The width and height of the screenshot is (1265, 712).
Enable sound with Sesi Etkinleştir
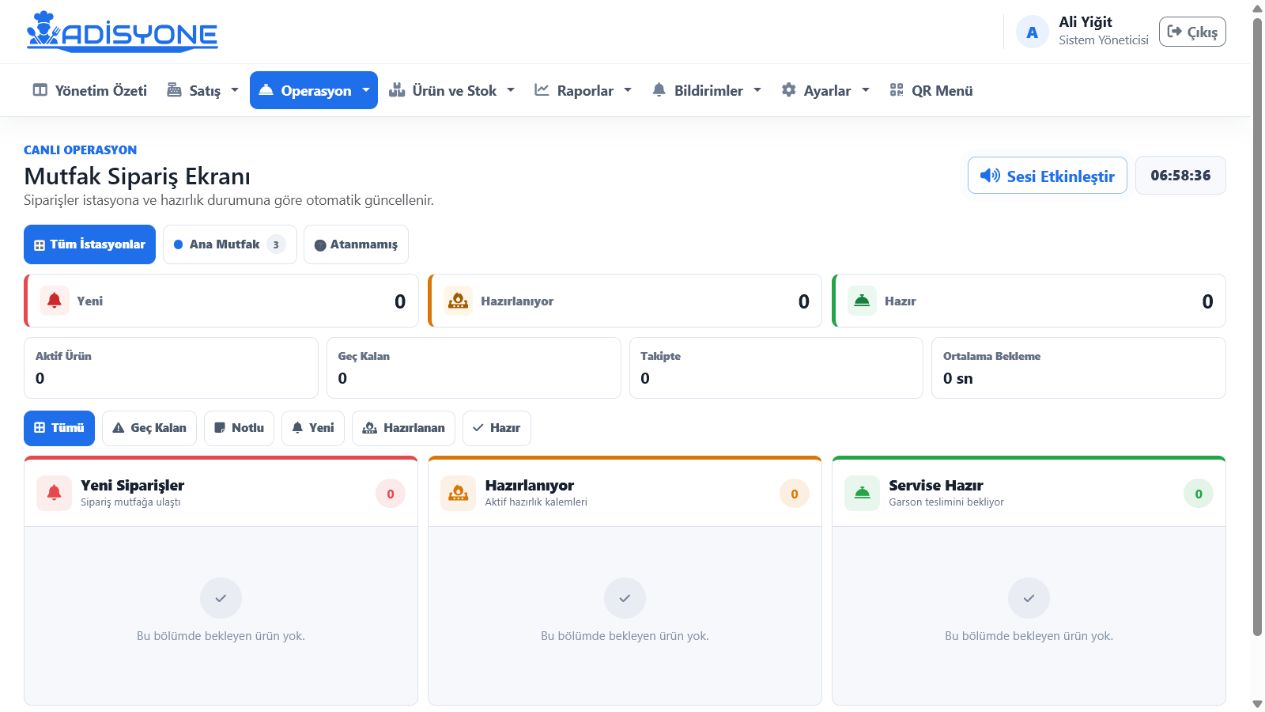(1047, 176)
